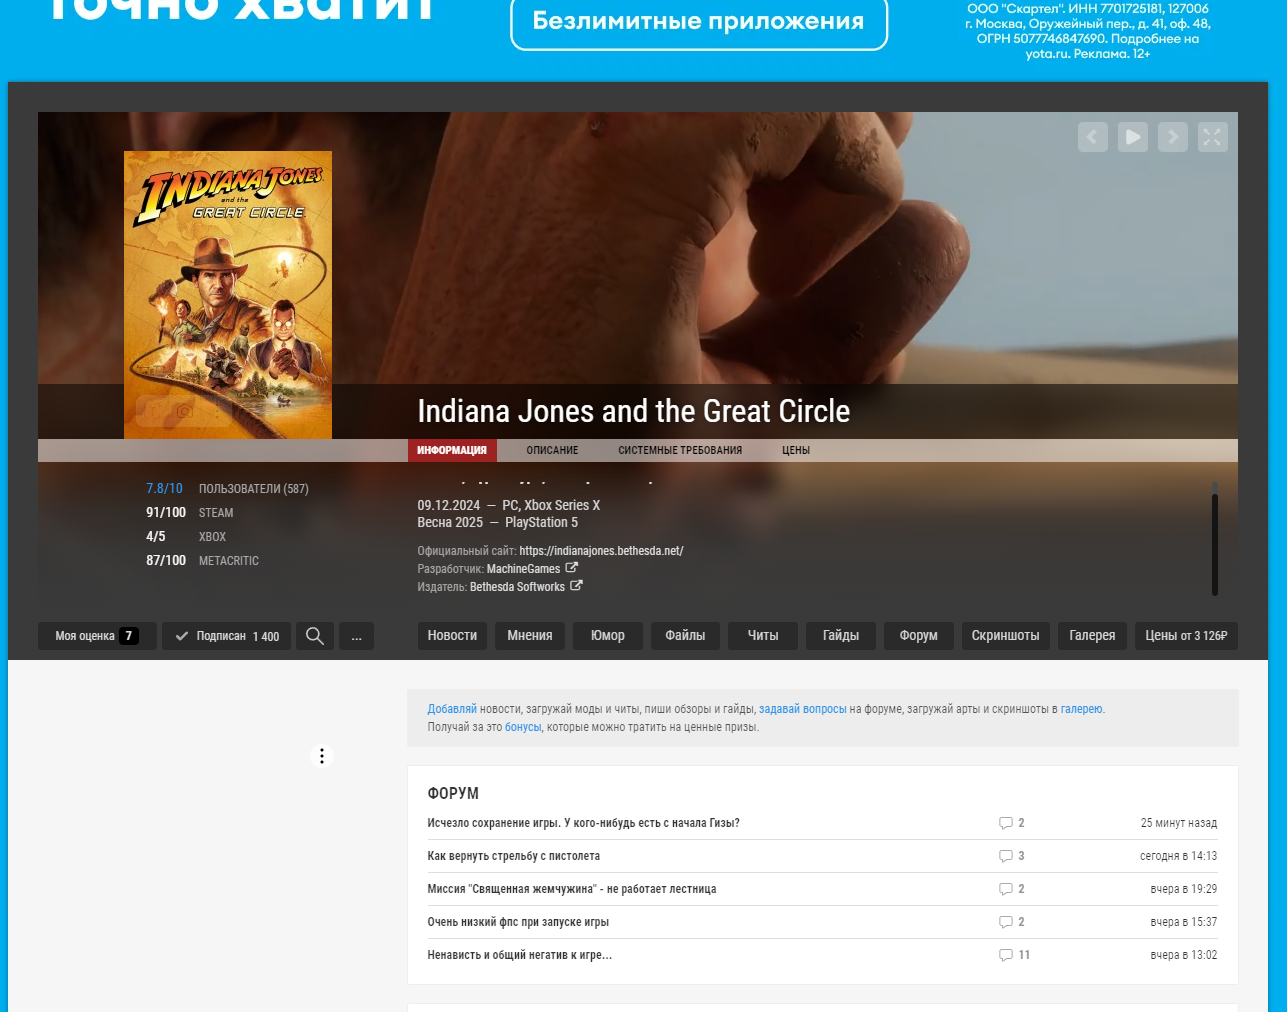
Task: Comment icon for the "Священная жемчужина" topic
Action: [x=1006, y=889]
